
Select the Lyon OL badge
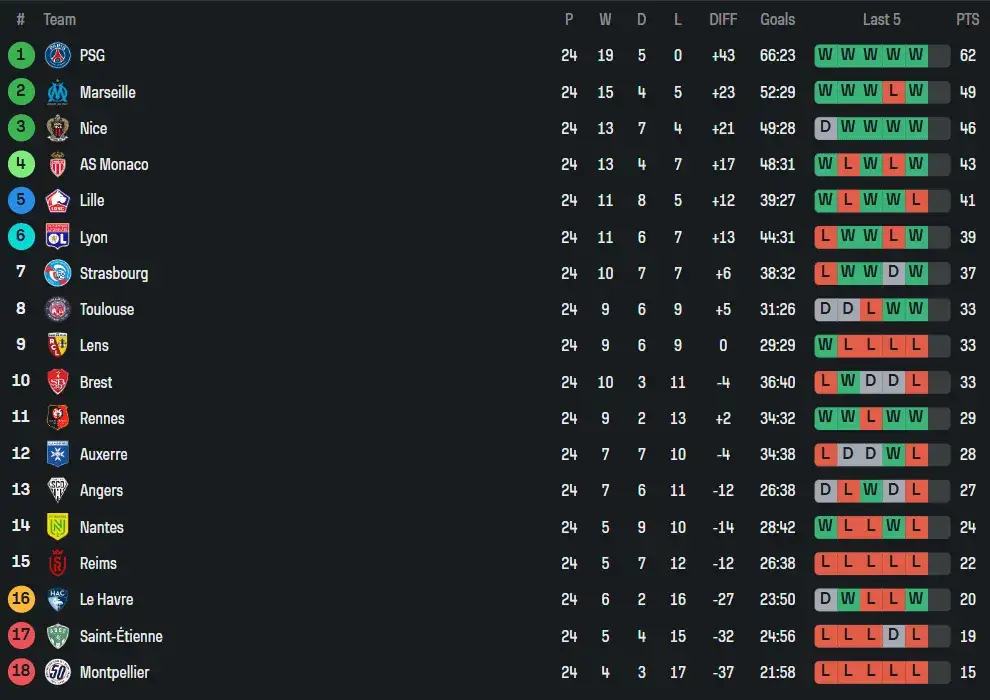pos(58,237)
